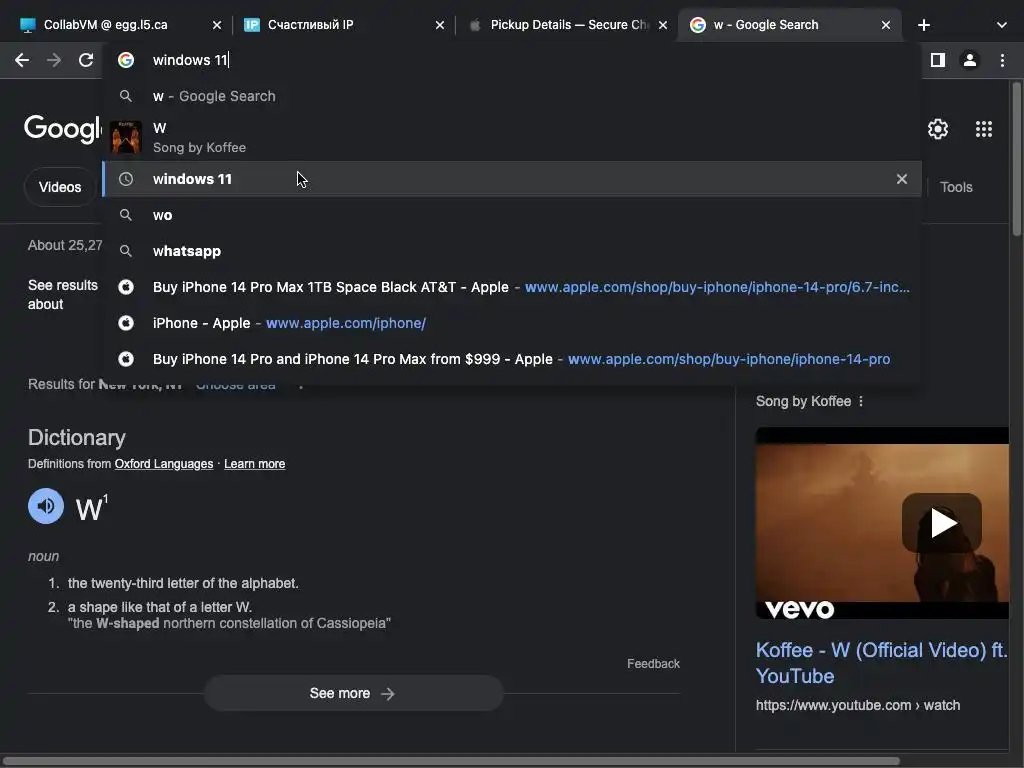Viewport: 1024px width, 768px height.
Task: Open the search Tools option
Action: tap(956, 187)
